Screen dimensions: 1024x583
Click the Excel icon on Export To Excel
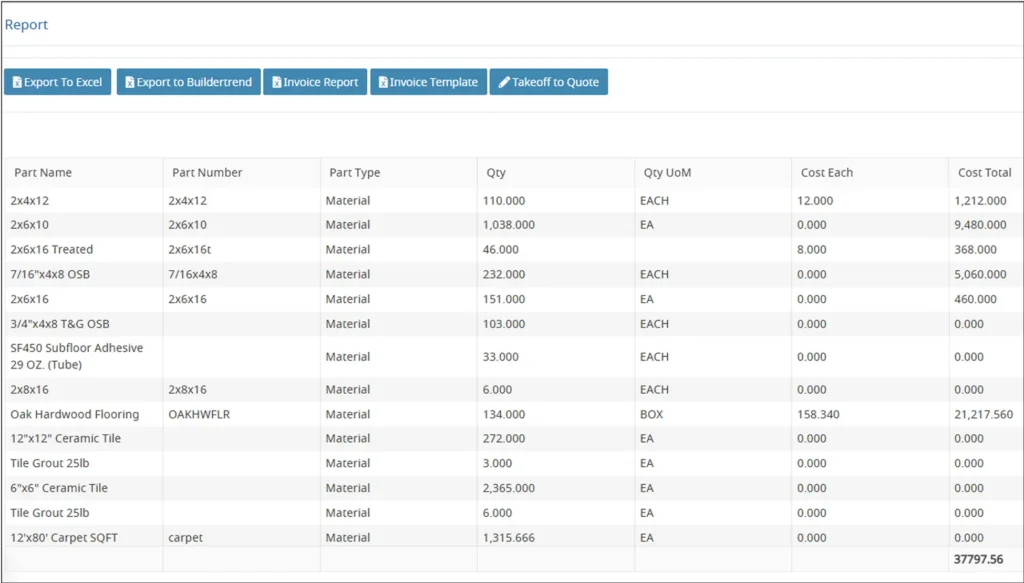point(18,82)
